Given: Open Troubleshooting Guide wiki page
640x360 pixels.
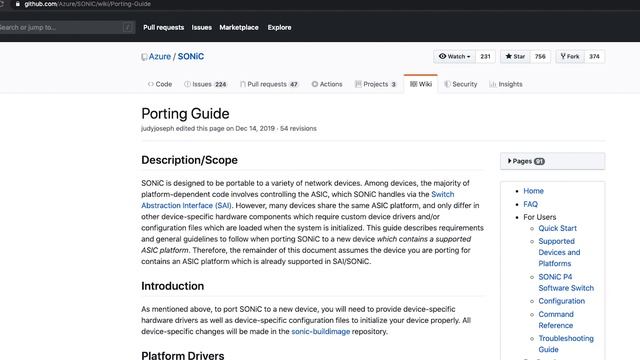Looking at the screenshot, I should click(x=566, y=344).
